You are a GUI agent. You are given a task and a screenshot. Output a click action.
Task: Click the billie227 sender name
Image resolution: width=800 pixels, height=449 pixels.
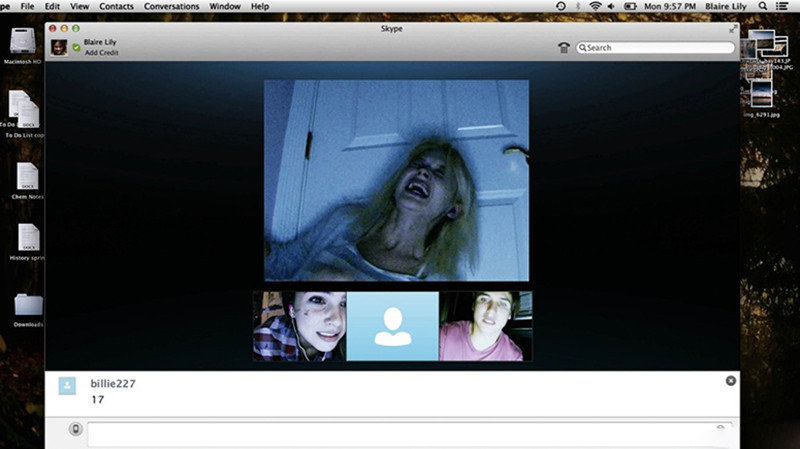pos(113,384)
